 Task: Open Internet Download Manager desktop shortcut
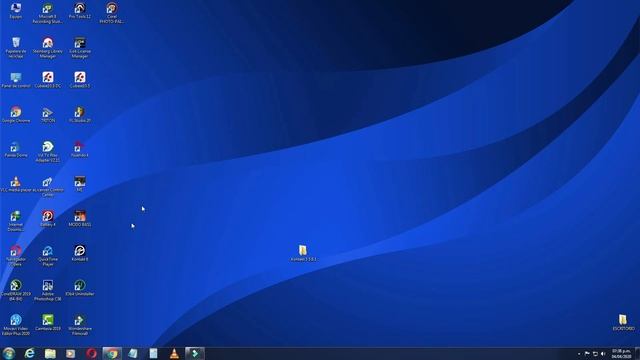tap(16, 221)
